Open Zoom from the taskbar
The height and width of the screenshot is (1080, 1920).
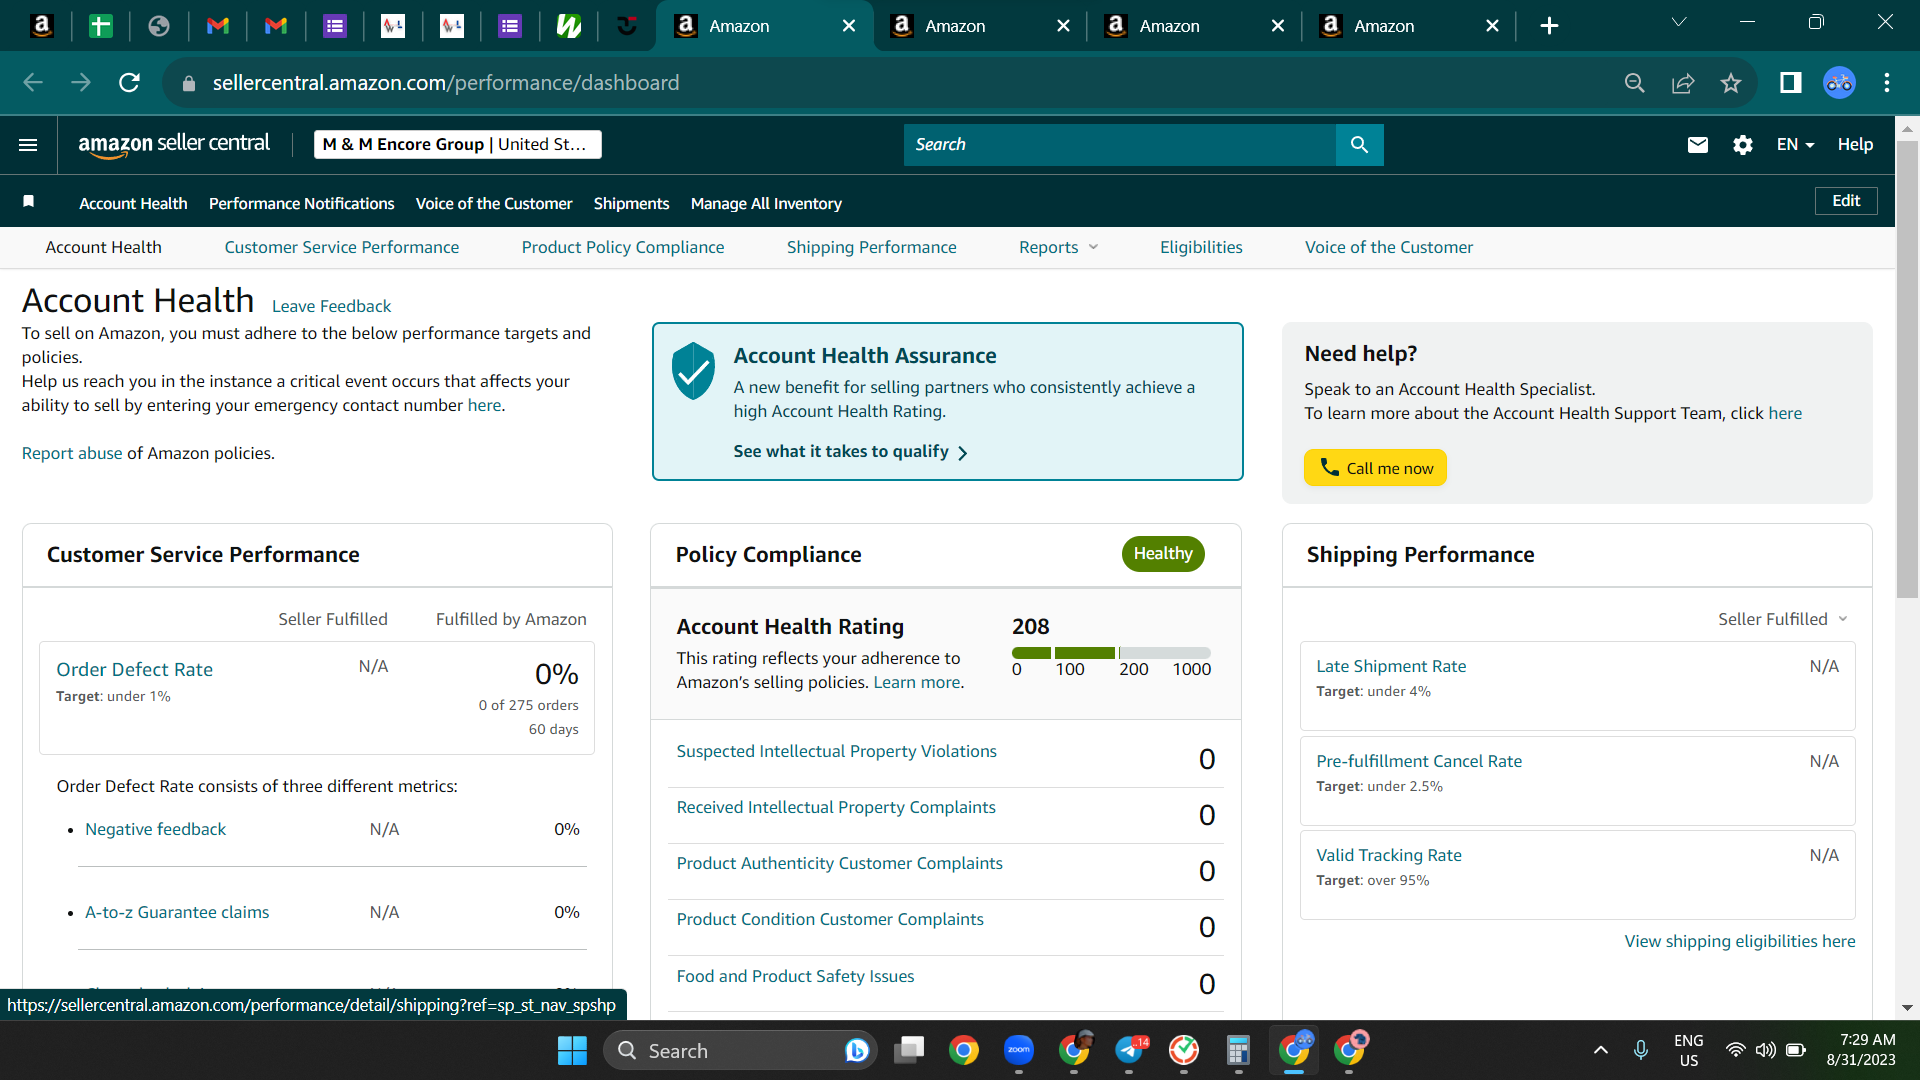[1019, 1050]
